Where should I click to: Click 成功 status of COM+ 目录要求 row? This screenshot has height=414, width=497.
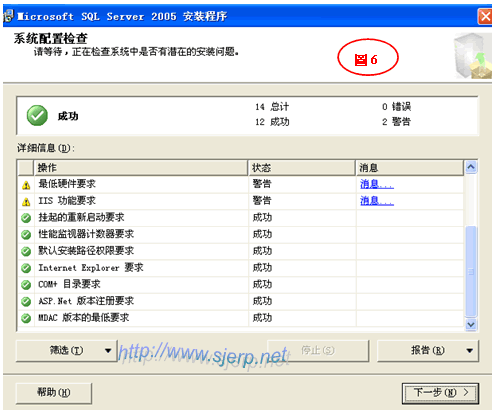pos(262,284)
